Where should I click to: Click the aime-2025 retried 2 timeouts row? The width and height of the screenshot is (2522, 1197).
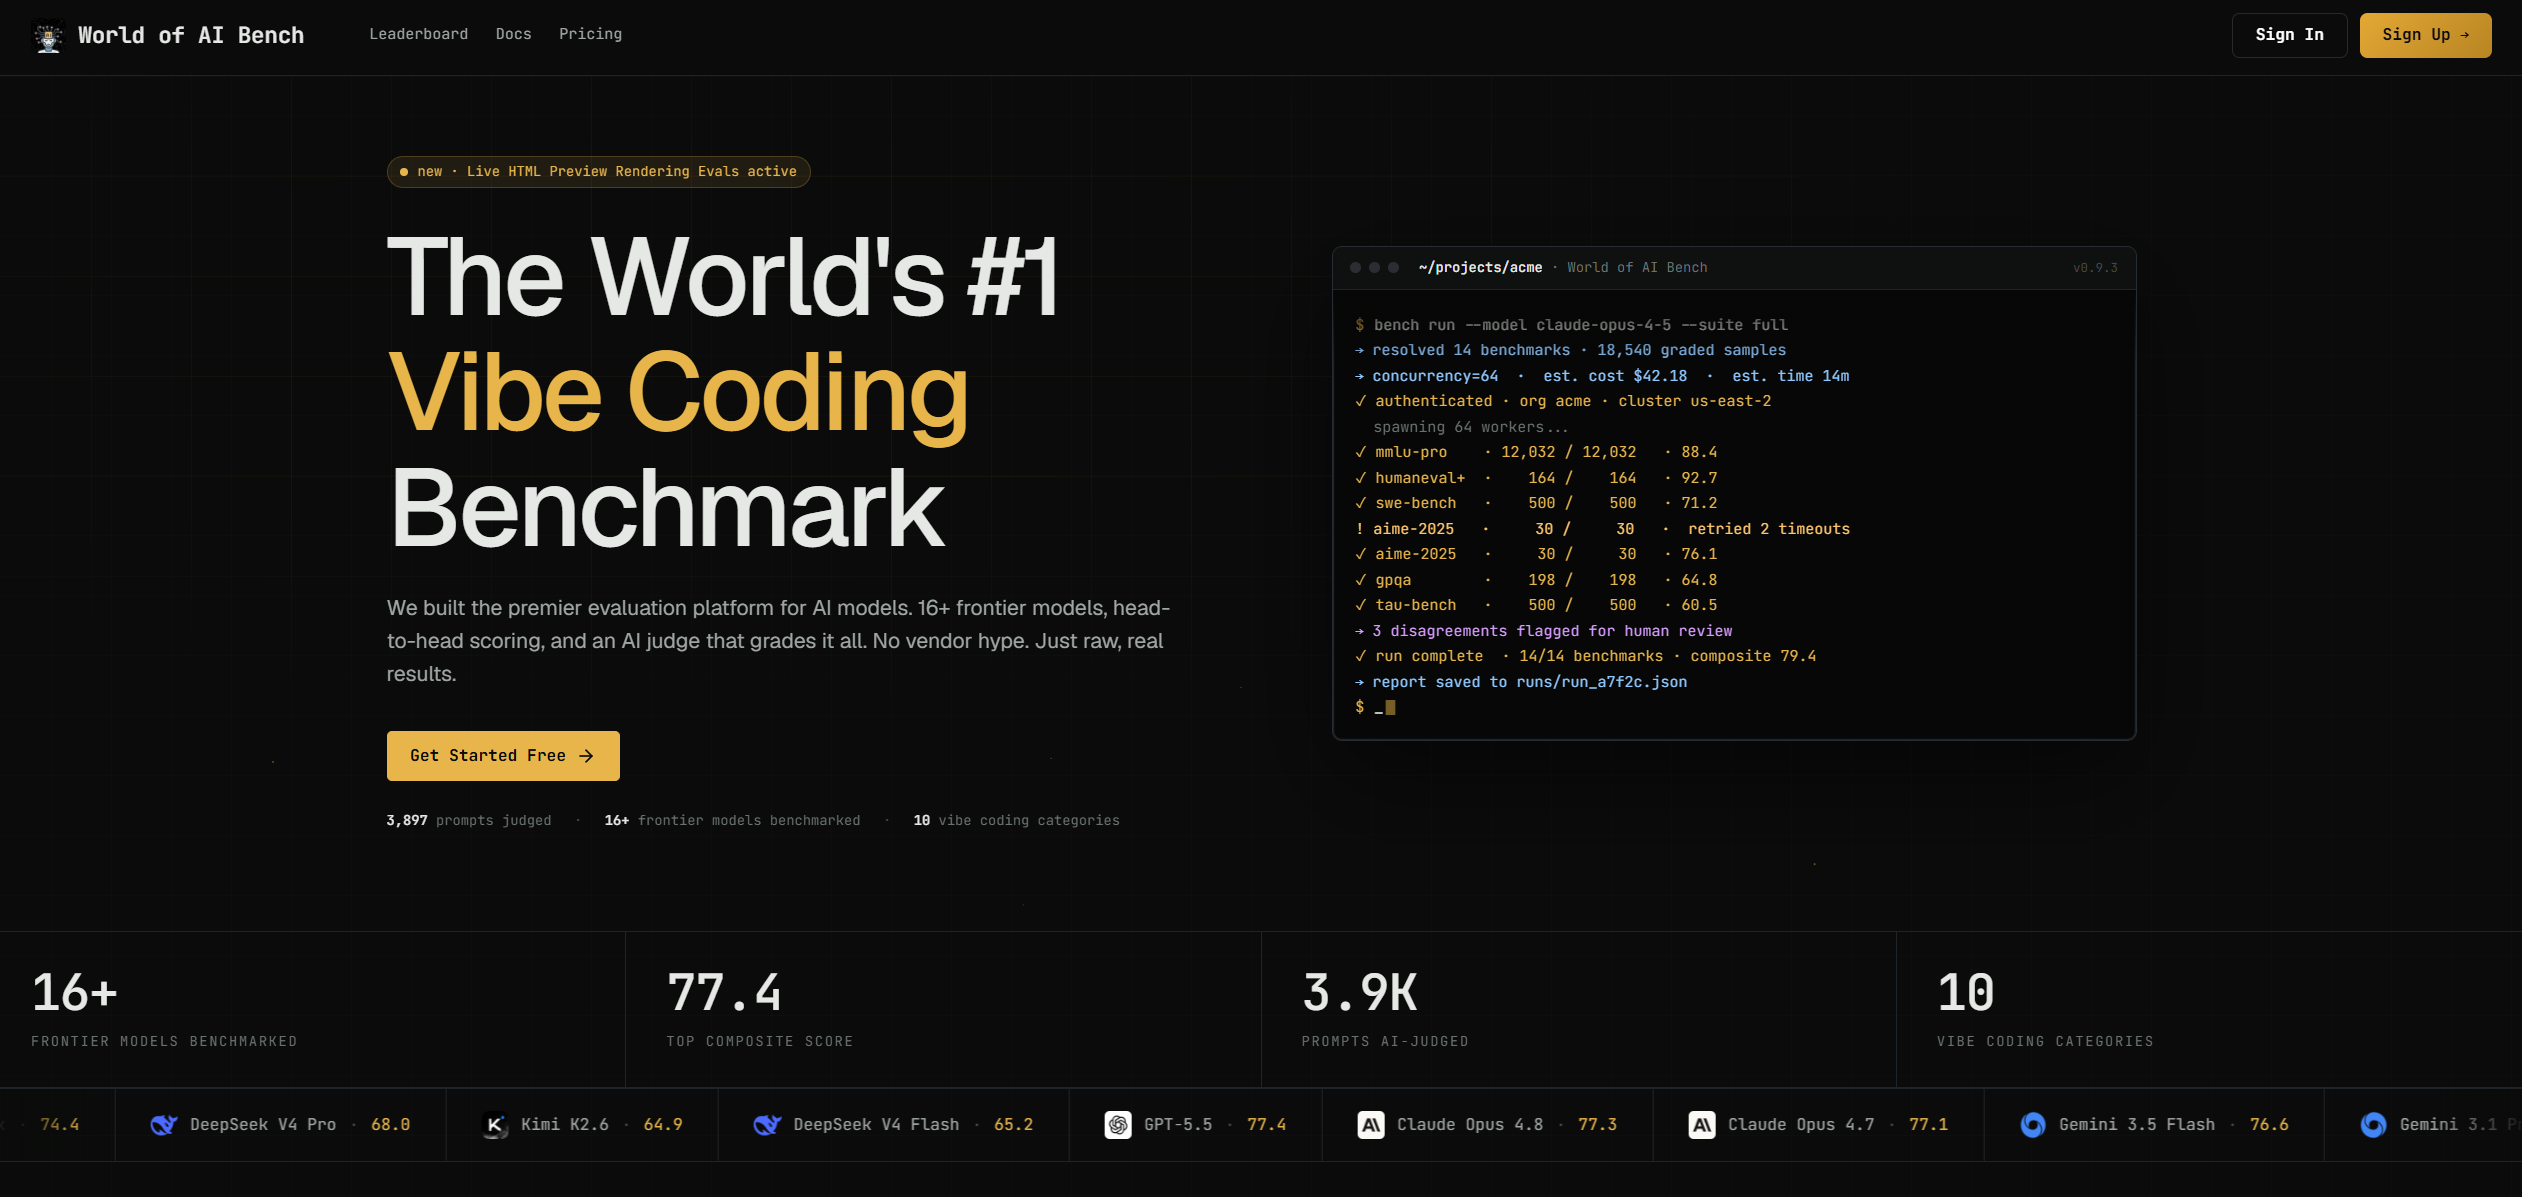pyautogui.click(x=1603, y=529)
